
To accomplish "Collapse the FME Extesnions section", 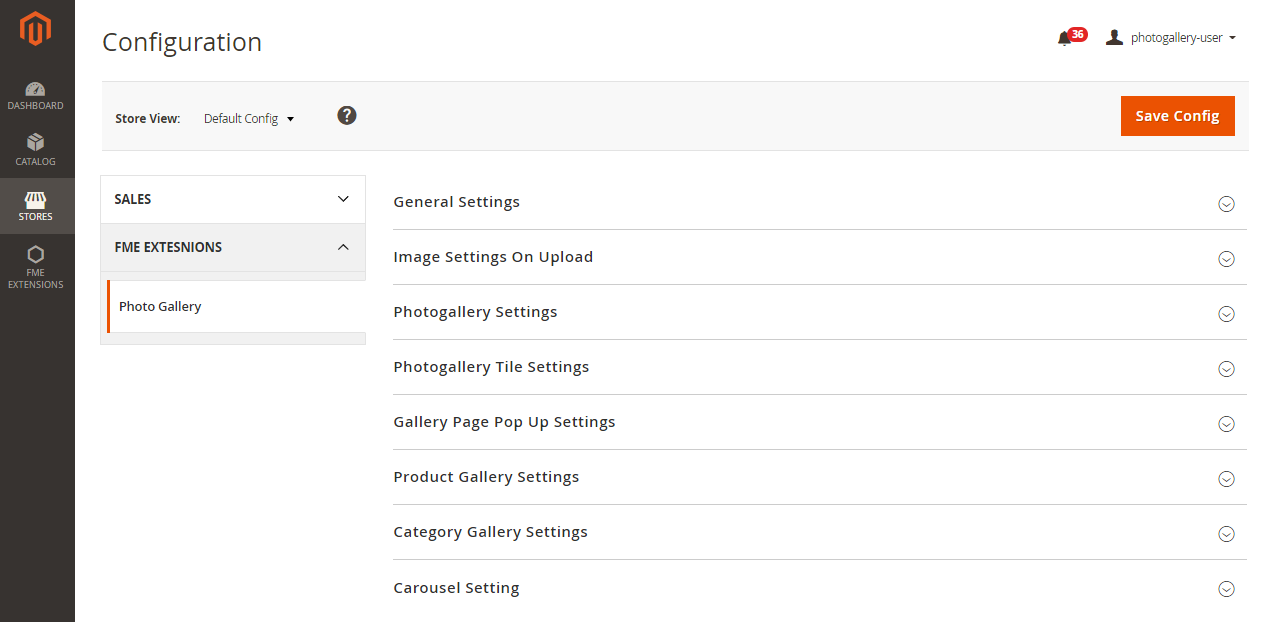I will pyautogui.click(x=233, y=247).
